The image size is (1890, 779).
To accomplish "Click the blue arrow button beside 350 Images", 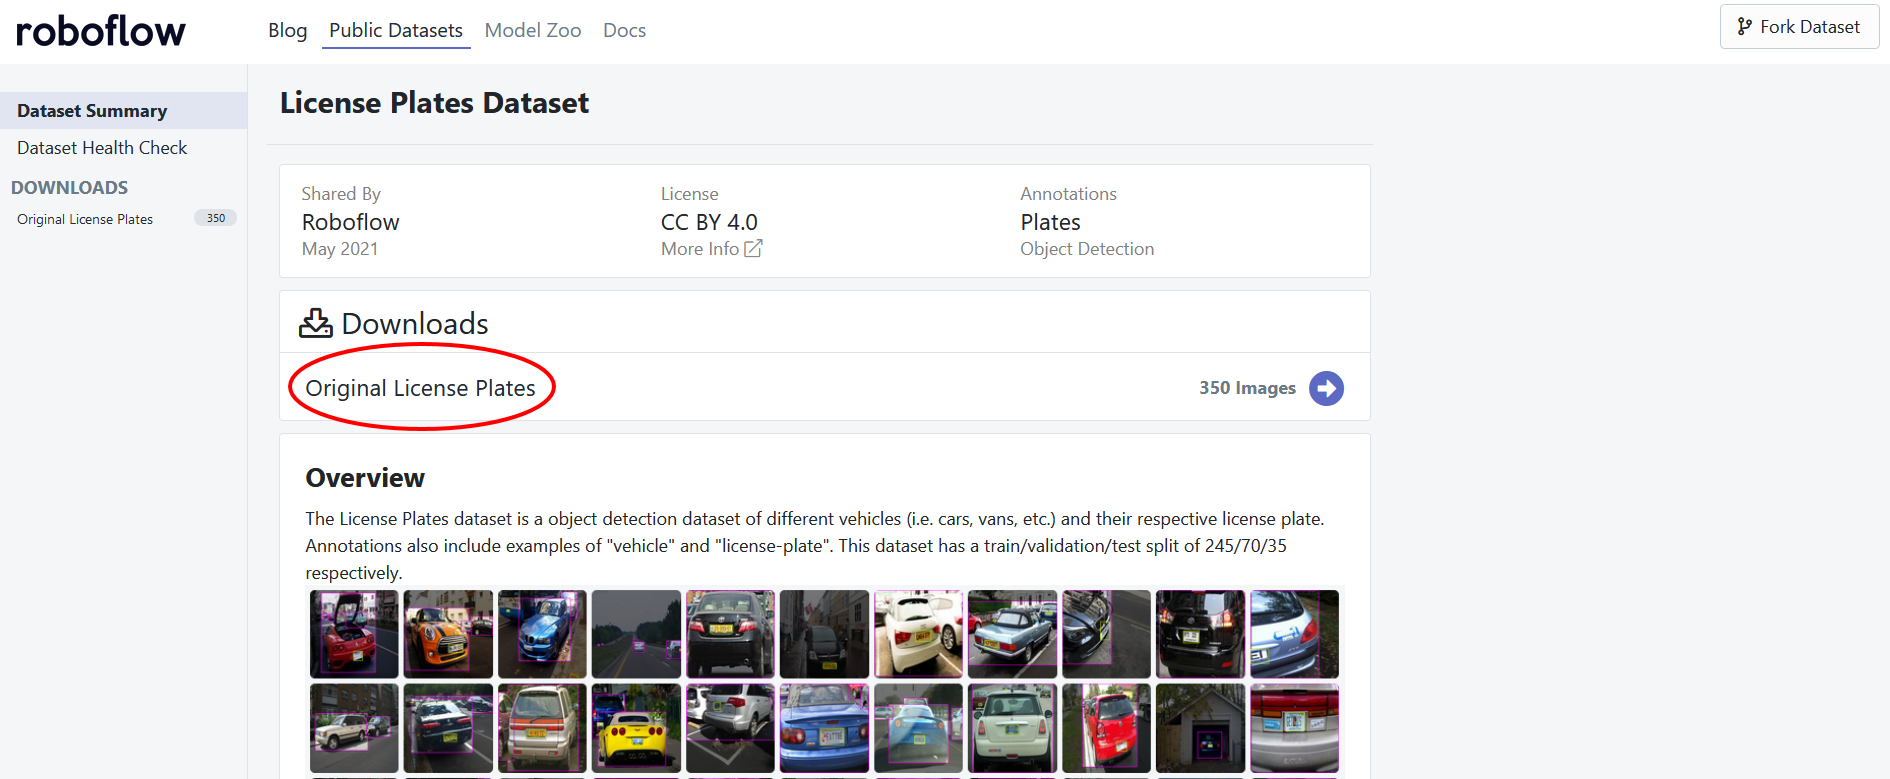I will (1326, 388).
